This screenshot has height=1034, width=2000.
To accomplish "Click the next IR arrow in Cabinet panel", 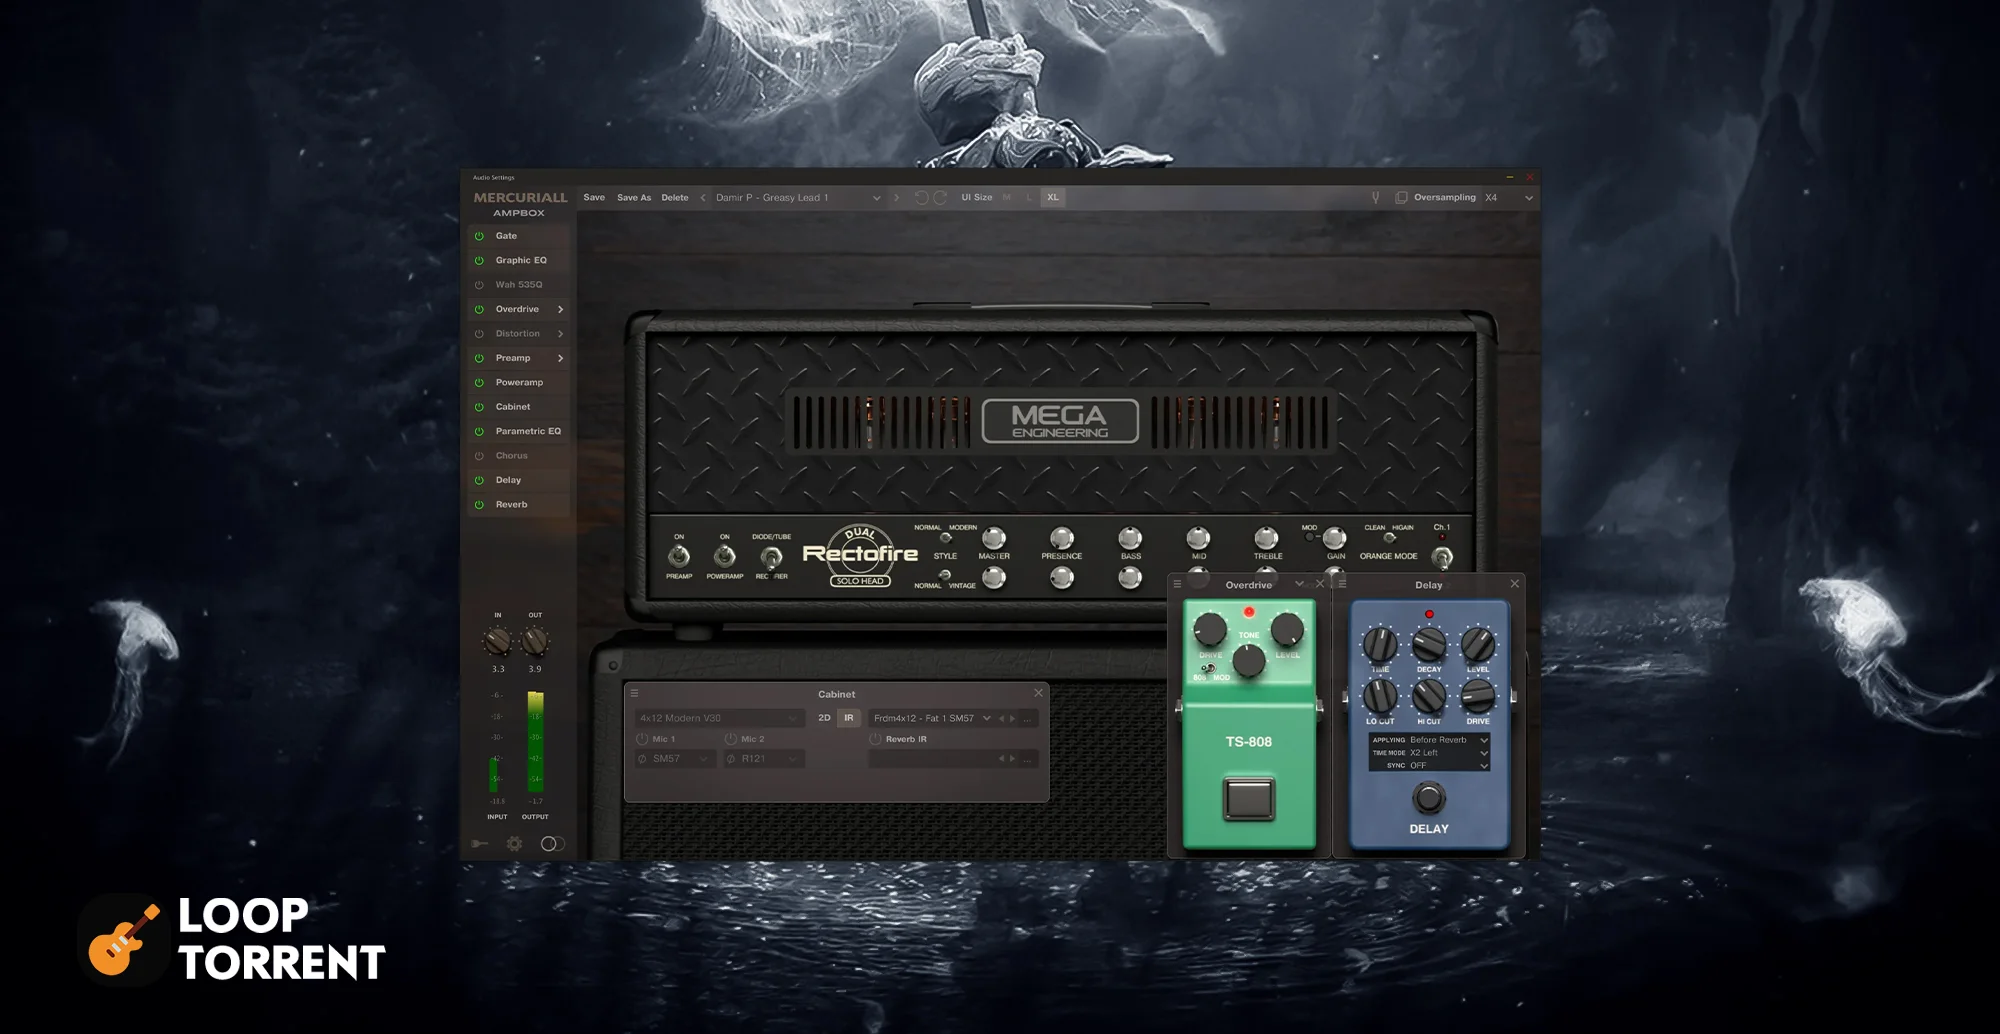I will 1012,718.
